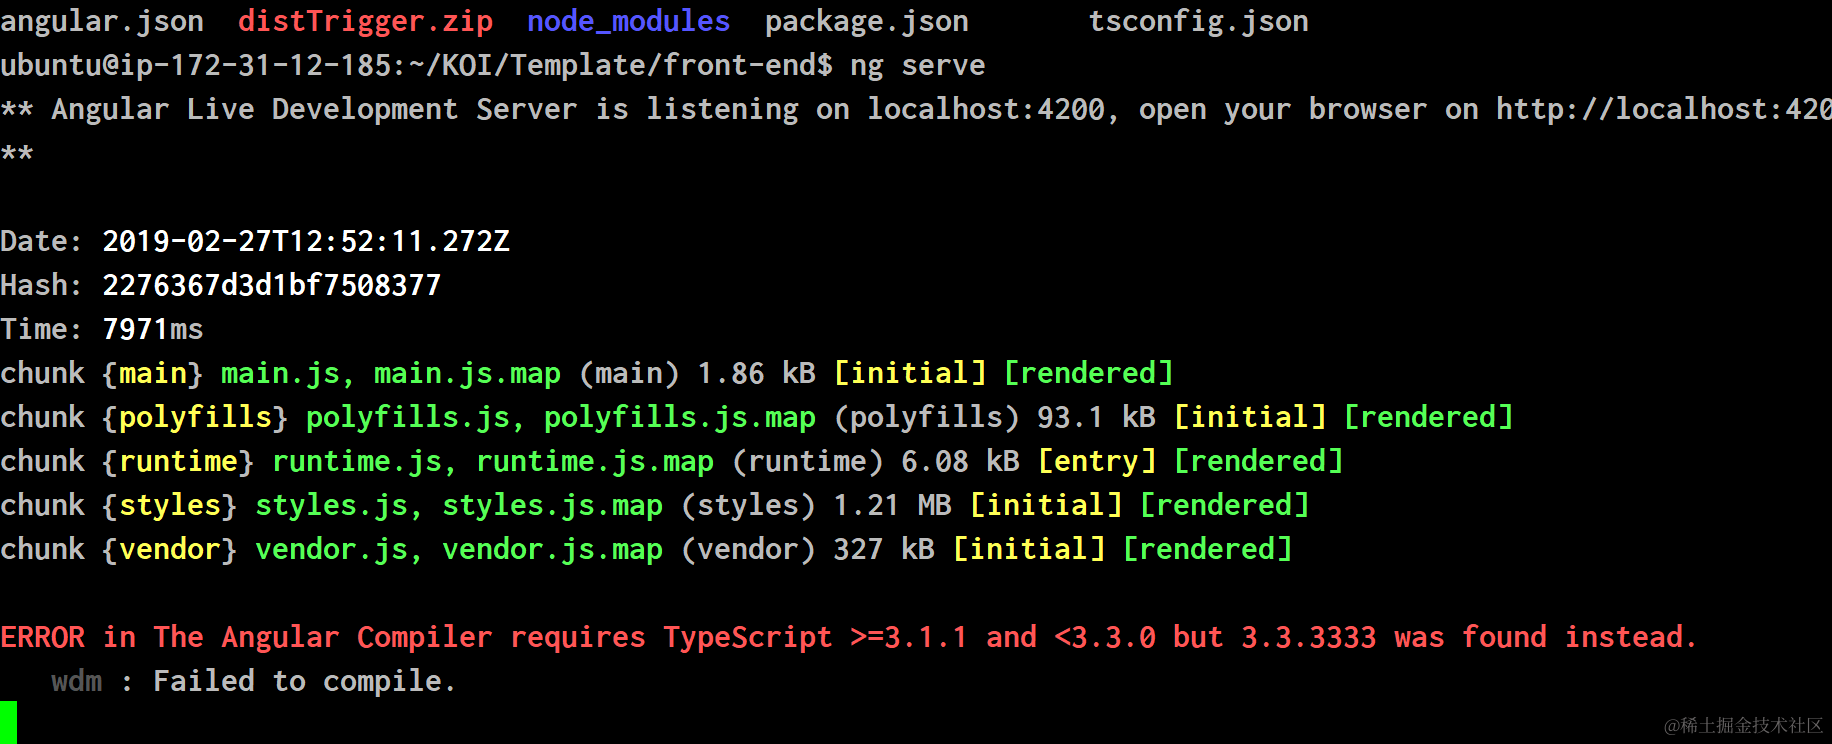The height and width of the screenshot is (744, 1832).
Task: Click the hash value 2276367d3d1bf7508377
Action: click(271, 286)
